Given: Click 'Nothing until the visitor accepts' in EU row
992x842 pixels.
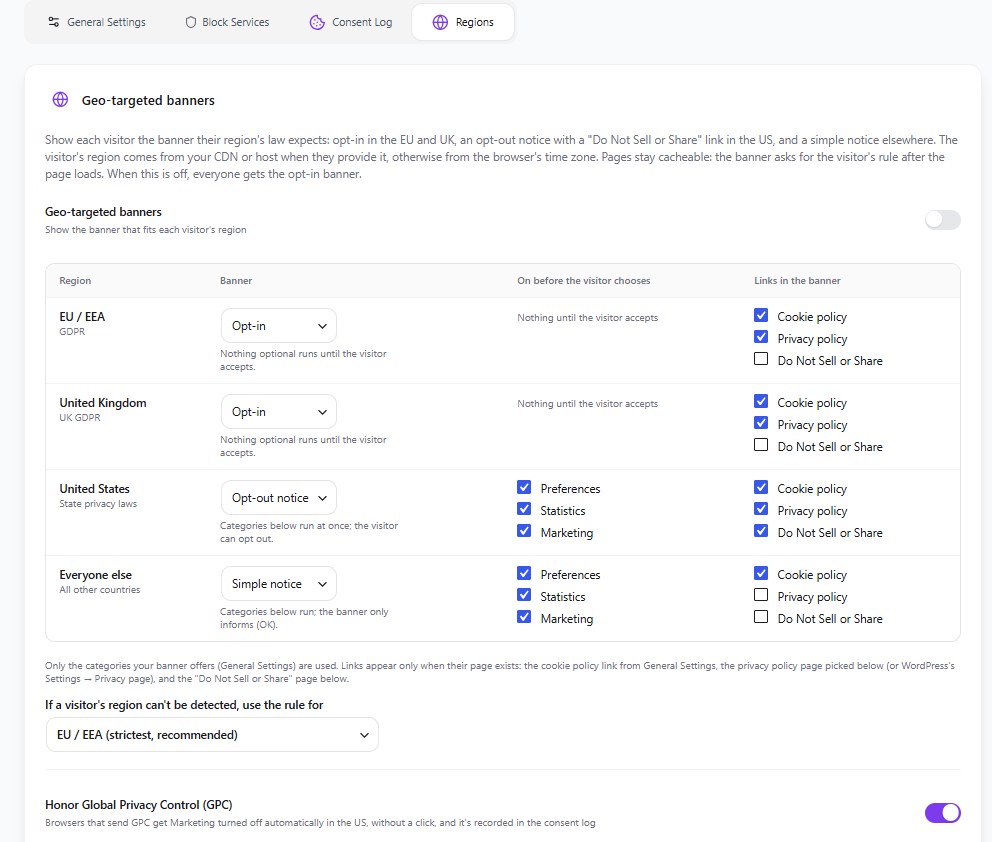Looking at the screenshot, I should [x=587, y=318].
